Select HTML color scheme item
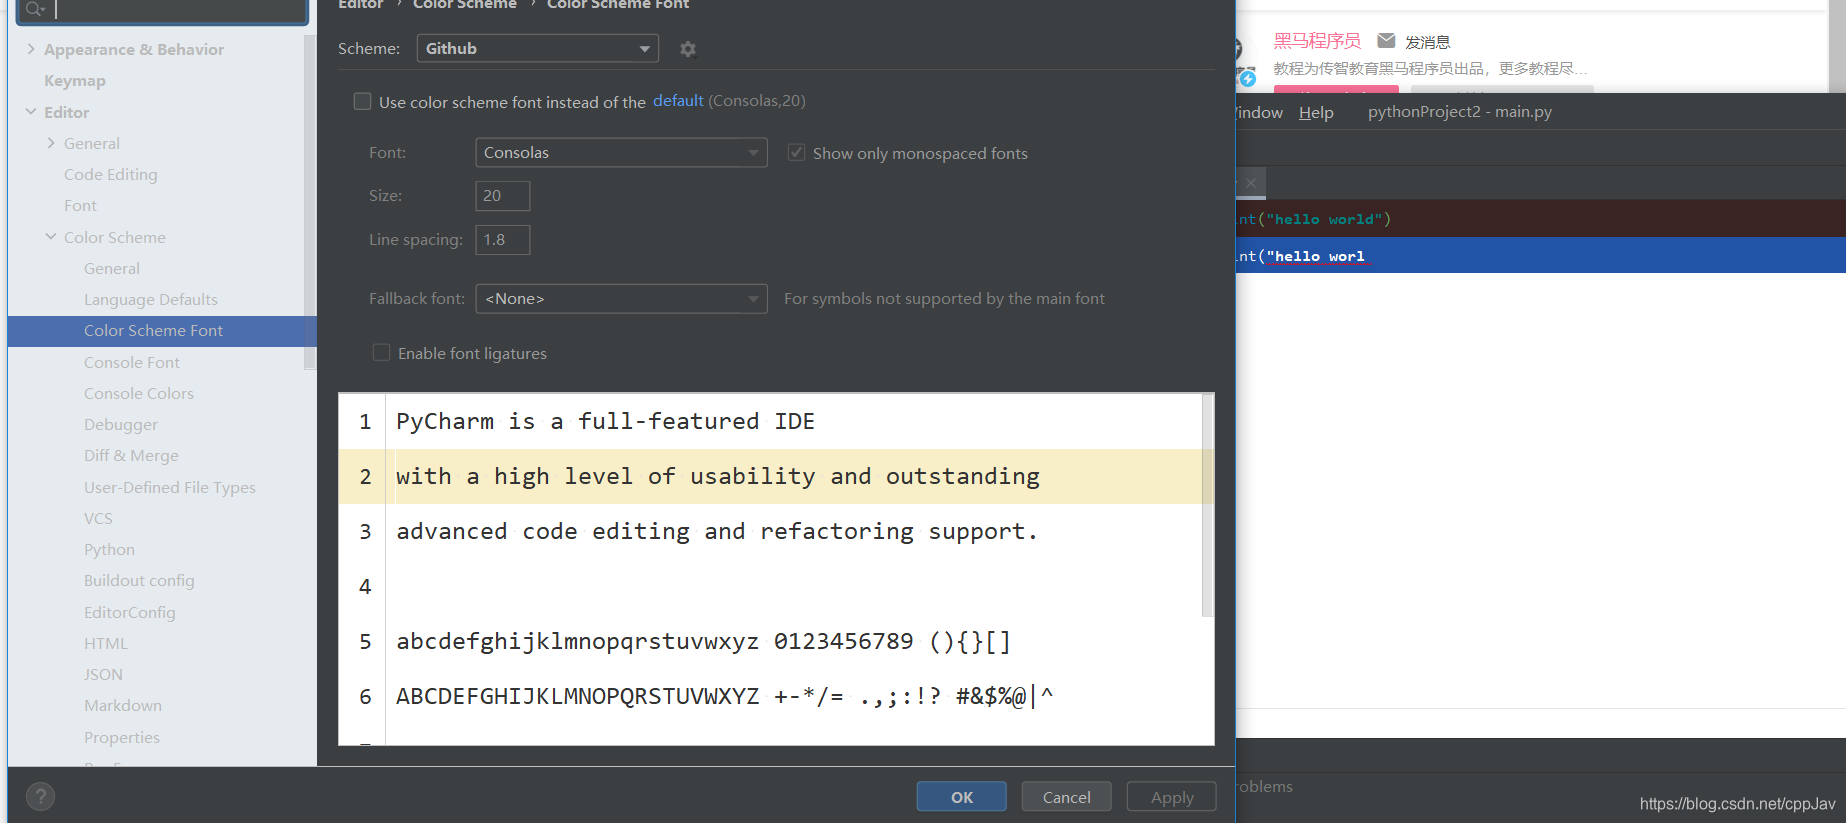The width and height of the screenshot is (1846, 823). [106, 643]
